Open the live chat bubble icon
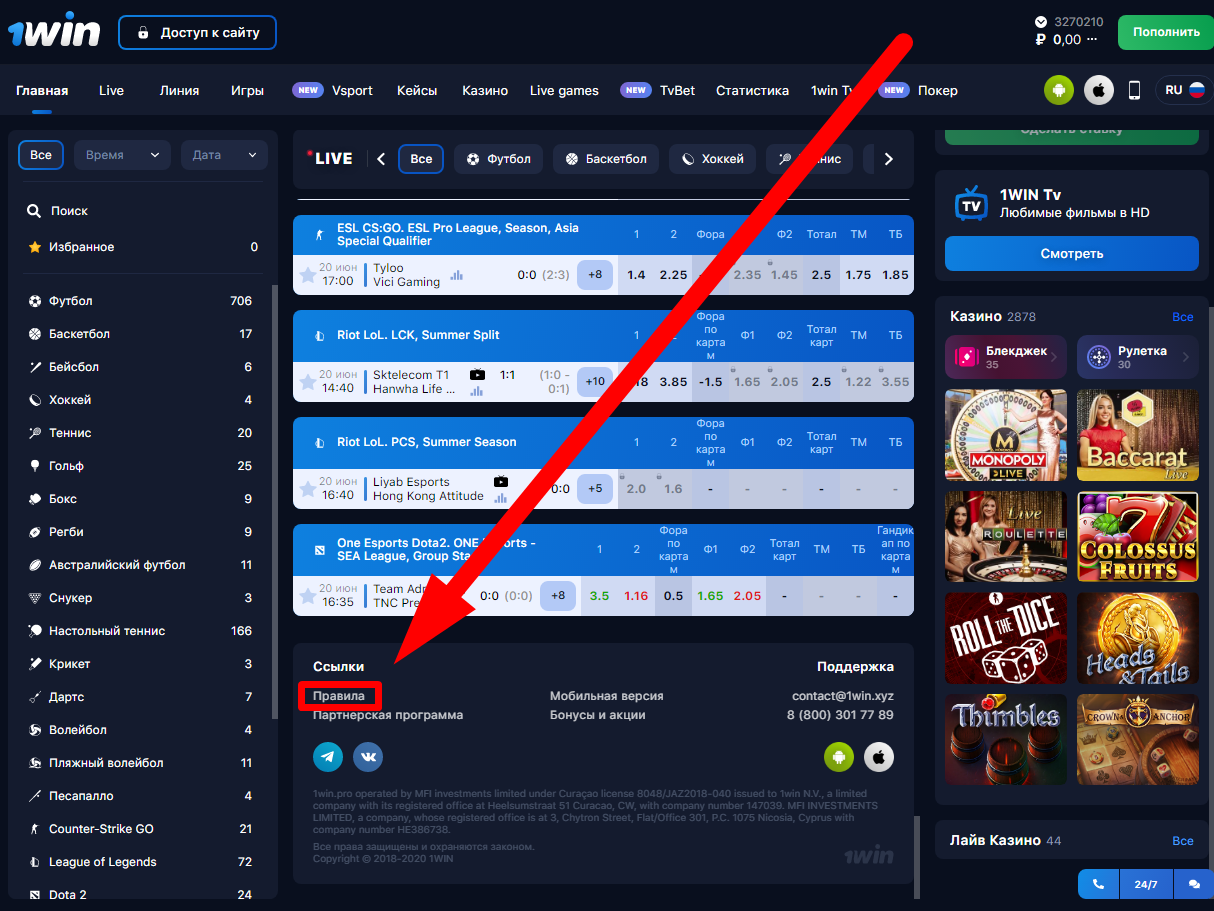This screenshot has height=911, width=1214. tap(1194, 885)
